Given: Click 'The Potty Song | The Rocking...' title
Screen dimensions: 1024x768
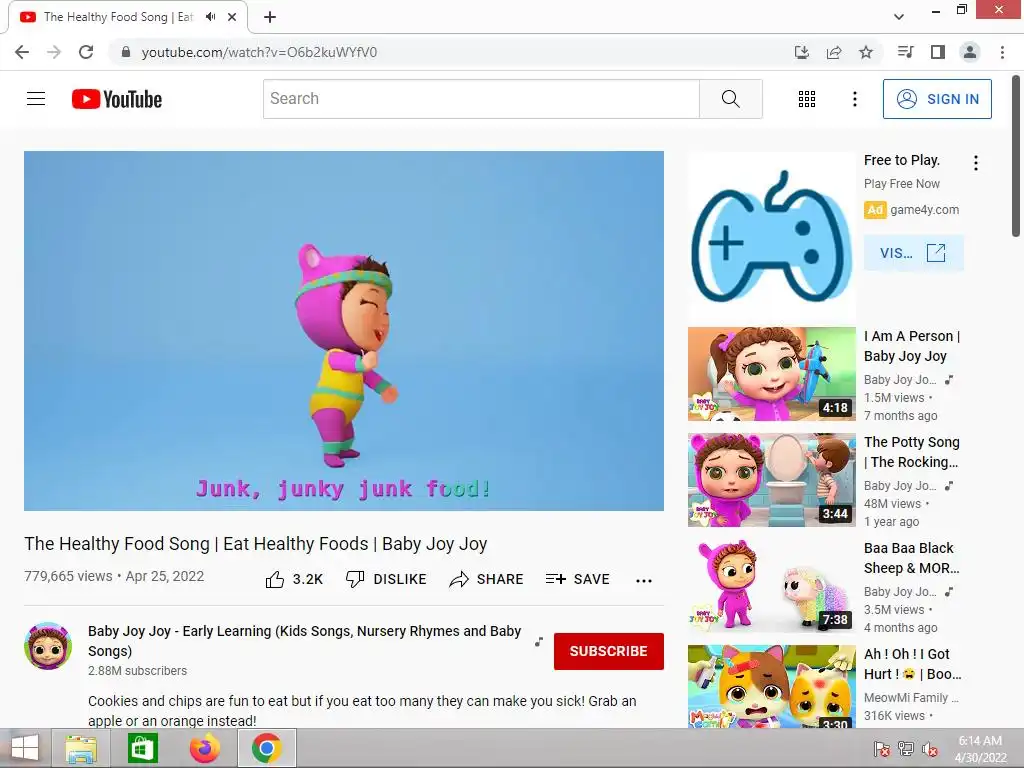Looking at the screenshot, I should click(912, 452).
